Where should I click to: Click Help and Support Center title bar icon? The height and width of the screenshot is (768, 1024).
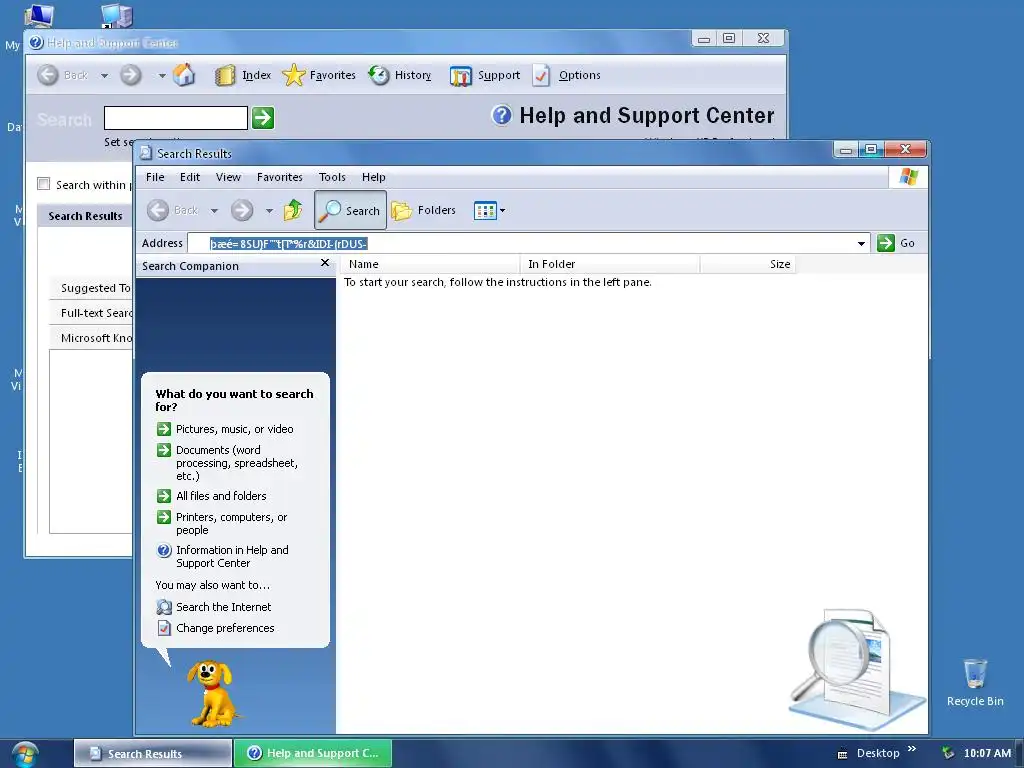(x=37, y=42)
